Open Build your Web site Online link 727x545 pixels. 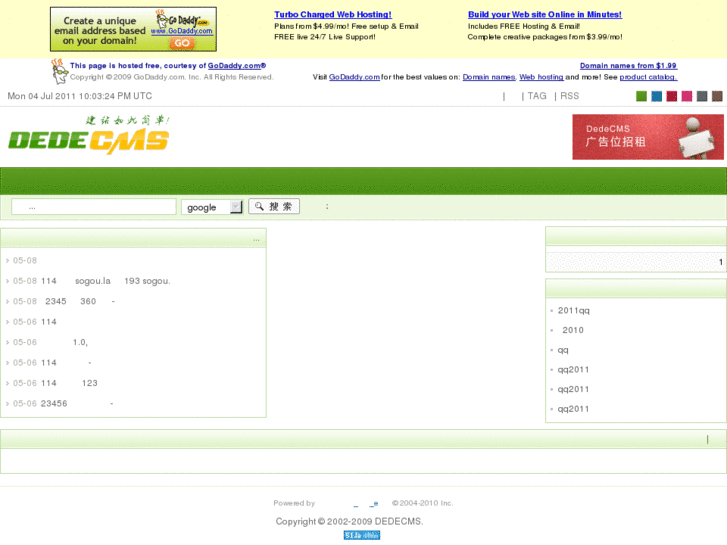click(545, 14)
